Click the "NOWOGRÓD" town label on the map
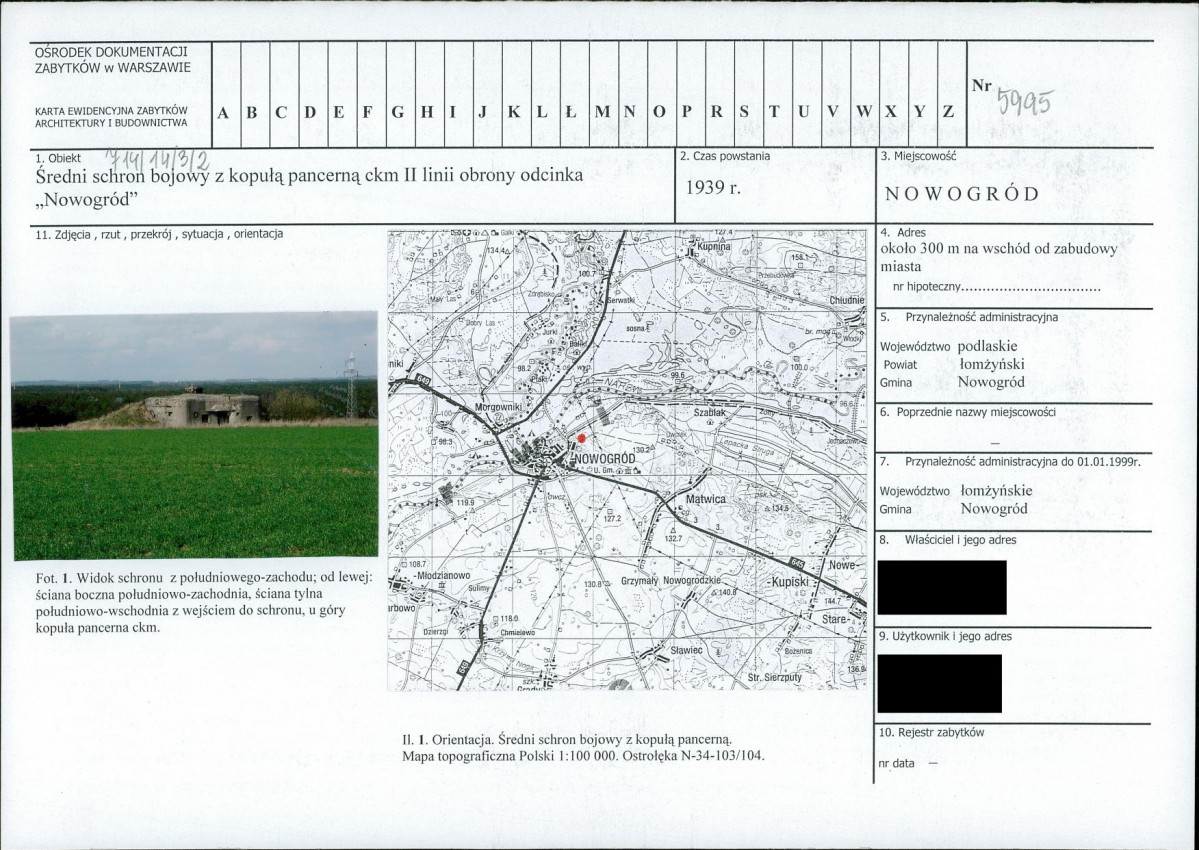Screen dimensions: 1199x850 [603, 459]
